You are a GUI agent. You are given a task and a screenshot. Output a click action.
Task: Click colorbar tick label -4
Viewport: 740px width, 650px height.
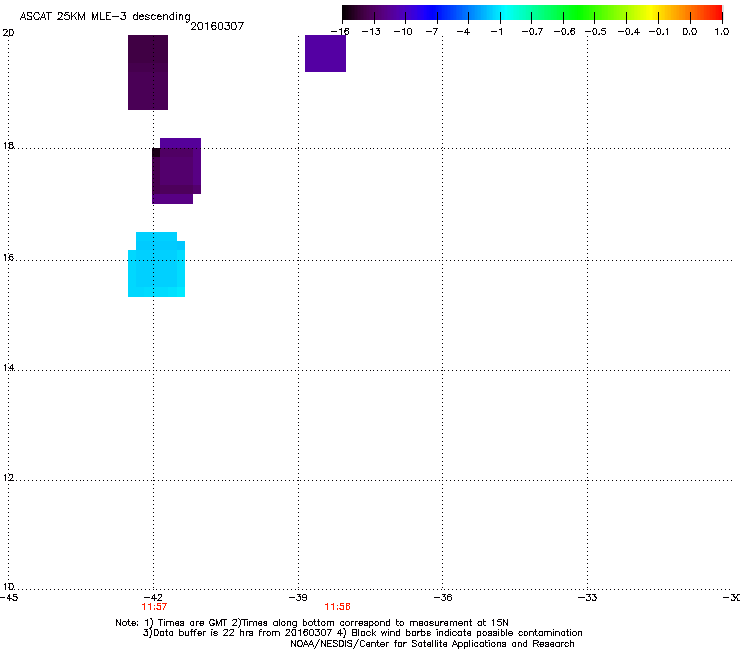coord(463,32)
